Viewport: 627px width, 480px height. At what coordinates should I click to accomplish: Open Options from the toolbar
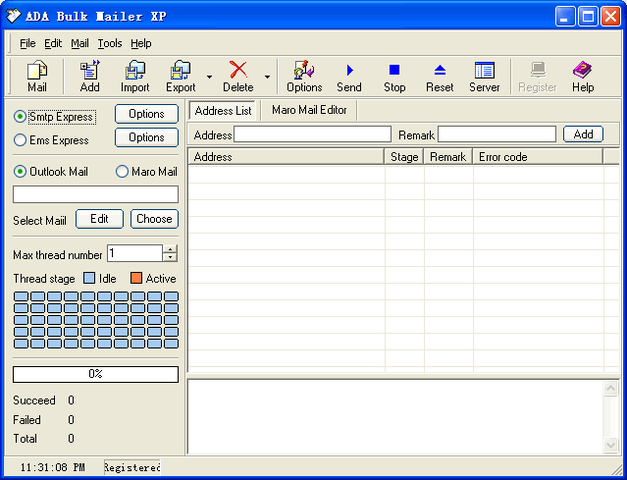[x=304, y=76]
